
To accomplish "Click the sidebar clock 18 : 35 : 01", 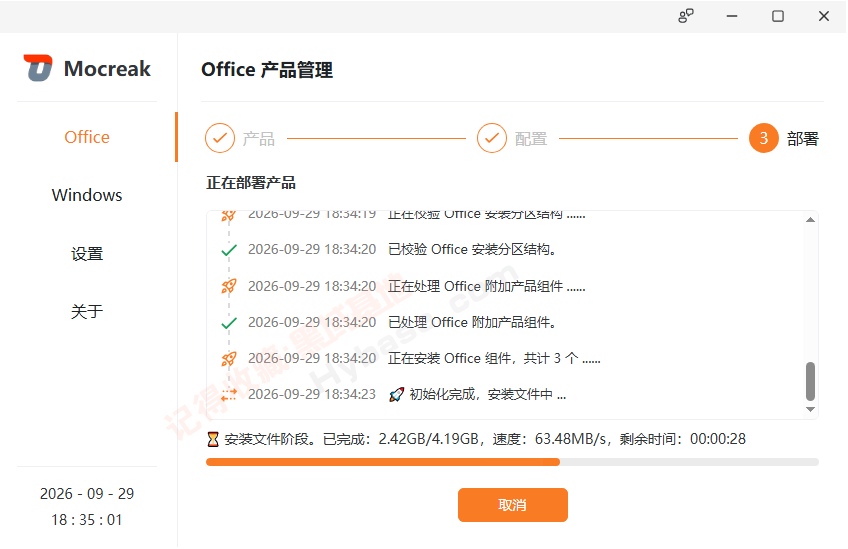I will click(x=87, y=520).
